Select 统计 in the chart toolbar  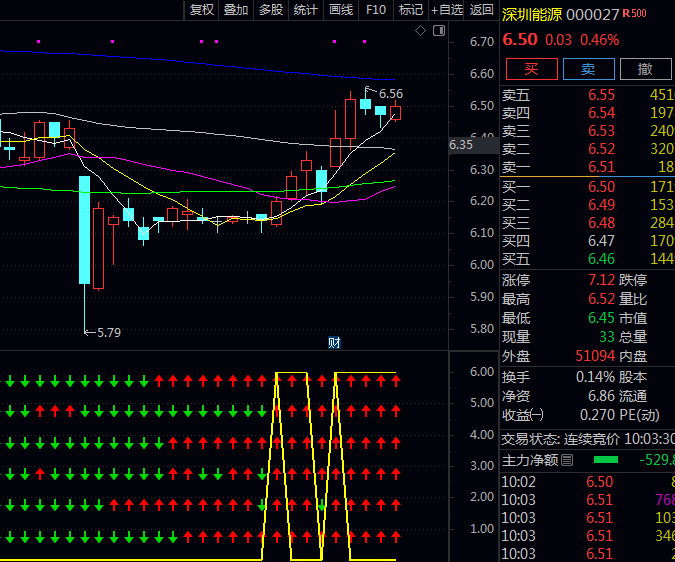click(306, 10)
